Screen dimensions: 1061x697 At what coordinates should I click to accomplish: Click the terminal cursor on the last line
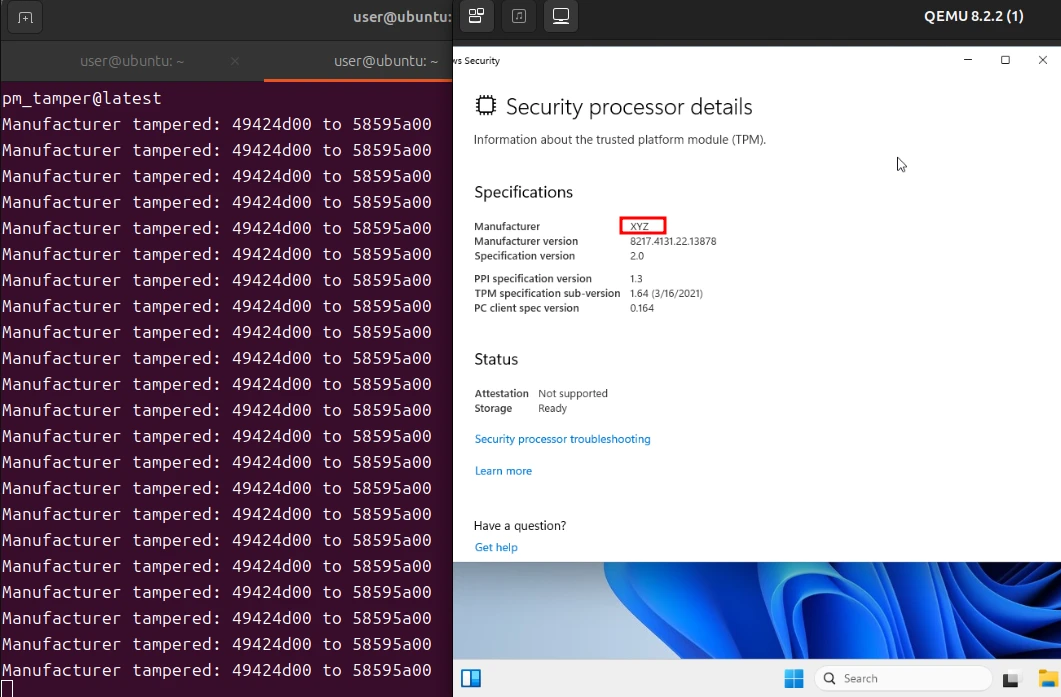(x=7, y=688)
